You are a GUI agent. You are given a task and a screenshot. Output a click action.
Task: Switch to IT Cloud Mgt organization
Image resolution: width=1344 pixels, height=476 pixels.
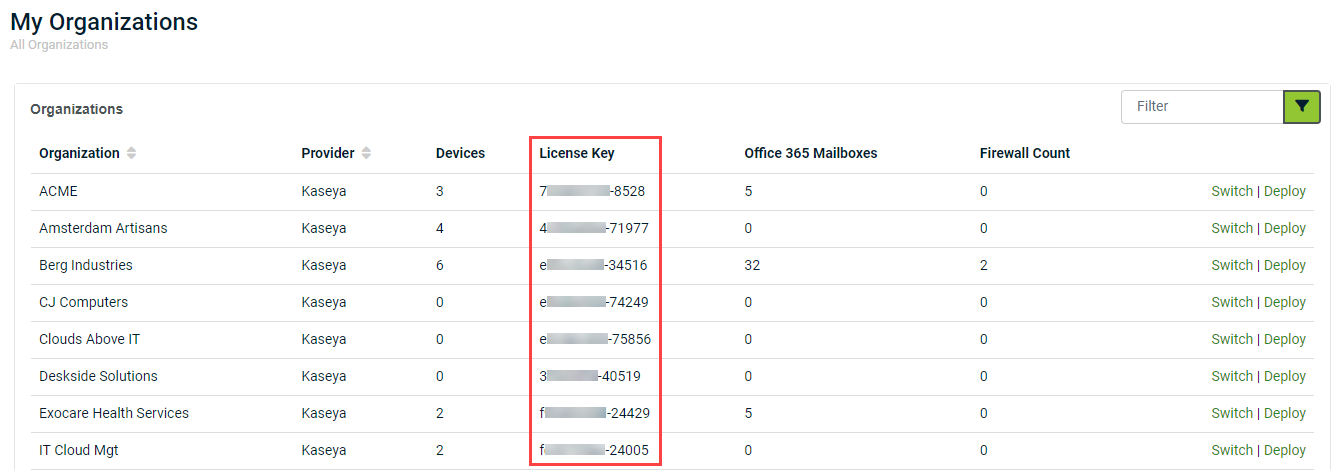[1231, 450]
